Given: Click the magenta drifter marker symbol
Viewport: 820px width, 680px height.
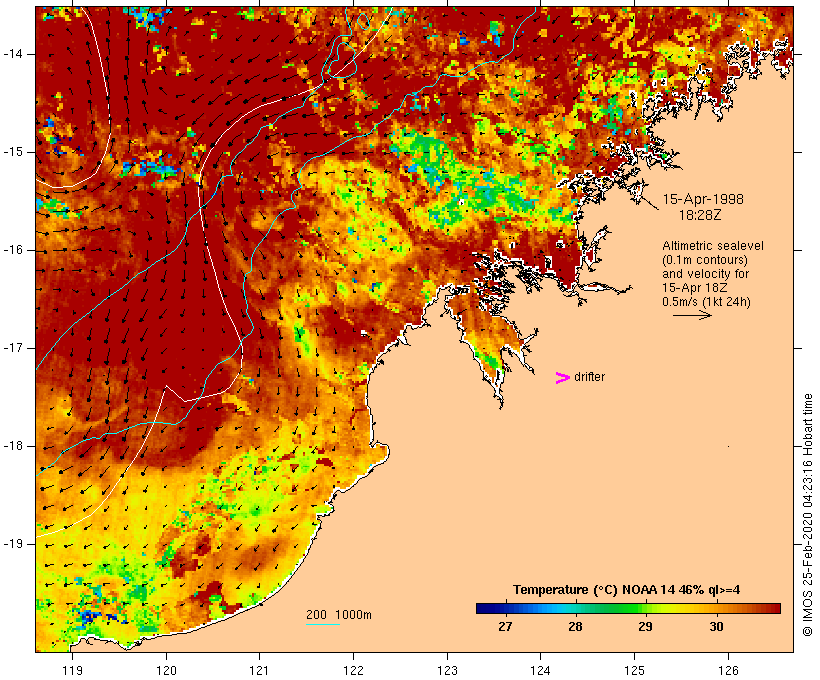Looking at the screenshot, I should [x=562, y=378].
